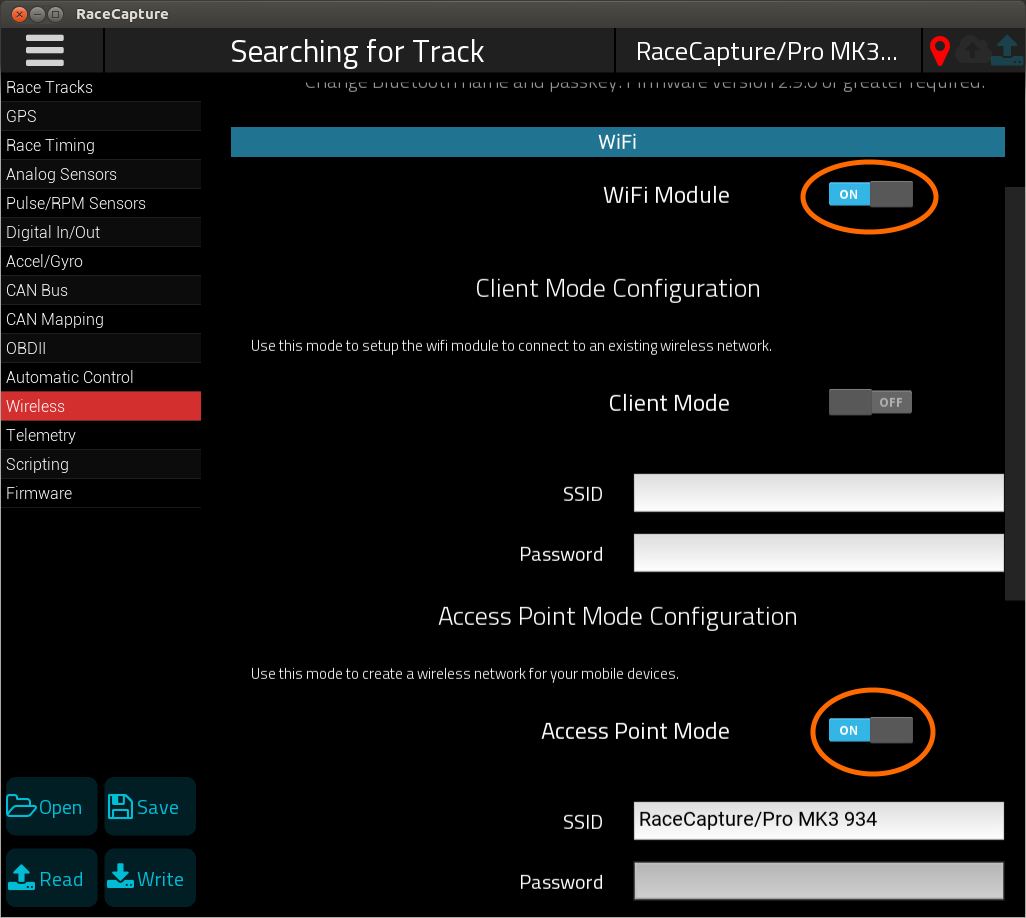Enable the Client Mode switch
Viewport: 1026px width, 918px height.
870,402
